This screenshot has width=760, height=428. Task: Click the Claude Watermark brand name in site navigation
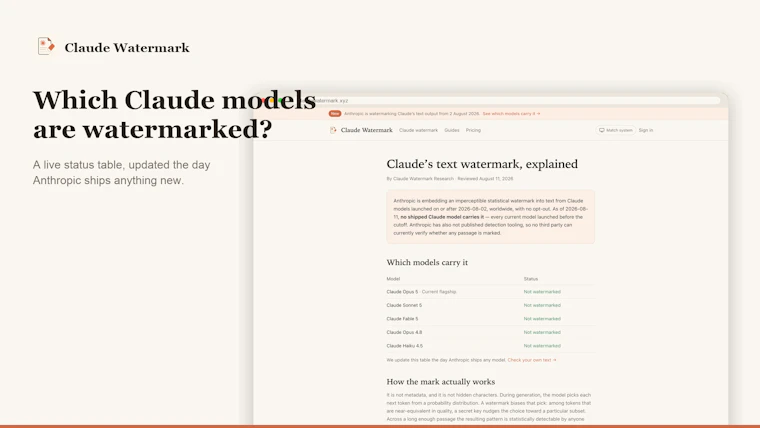[x=366, y=130]
